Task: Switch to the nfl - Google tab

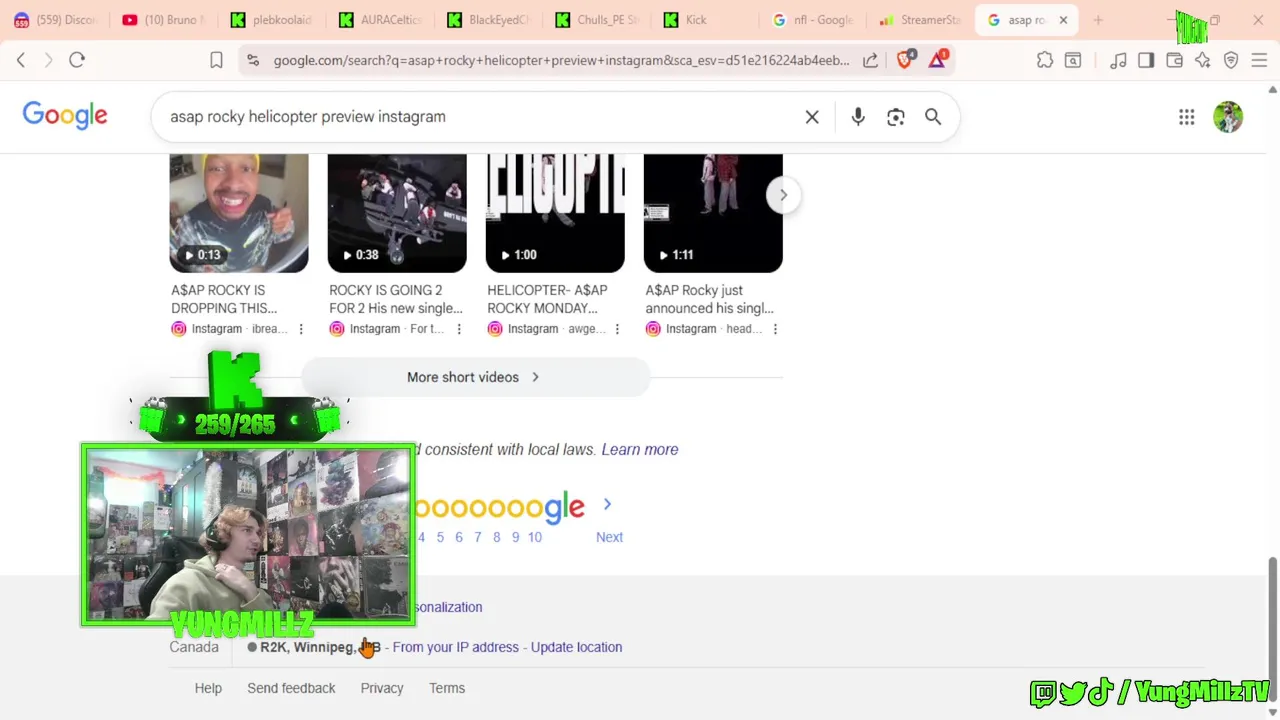Action: 812,20
